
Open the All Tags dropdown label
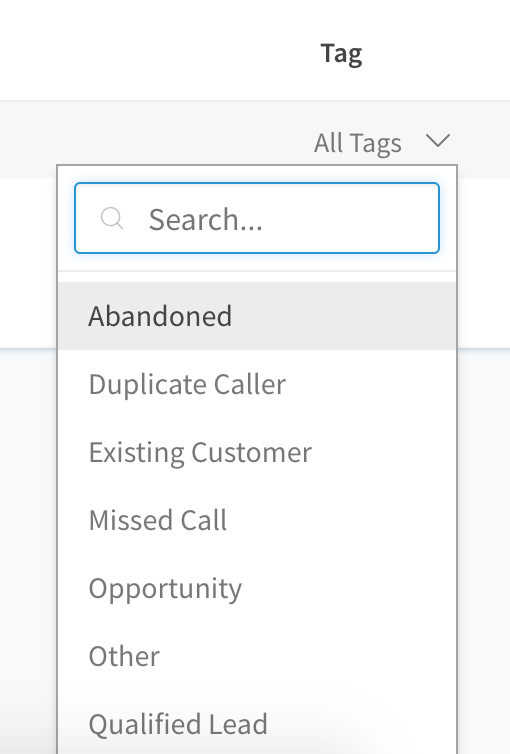(x=358, y=143)
